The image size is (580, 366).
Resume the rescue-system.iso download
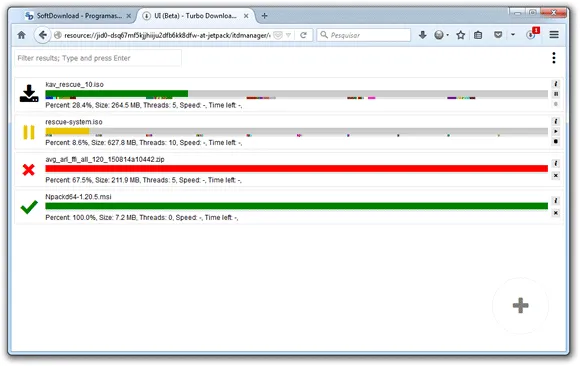click(555, 131)
